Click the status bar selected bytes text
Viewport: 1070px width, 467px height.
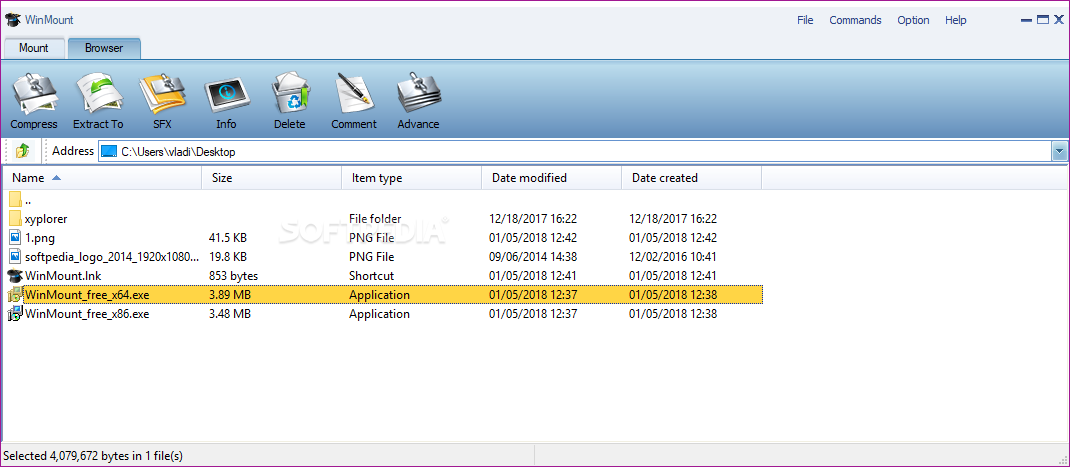(93, 455)
